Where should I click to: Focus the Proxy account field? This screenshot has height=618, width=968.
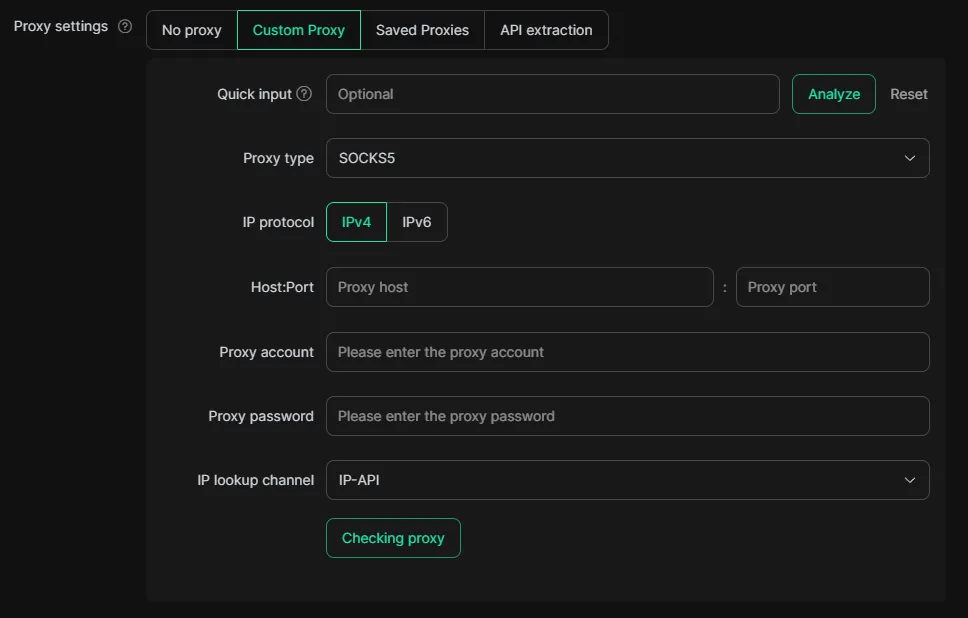[x=627, y=352]
